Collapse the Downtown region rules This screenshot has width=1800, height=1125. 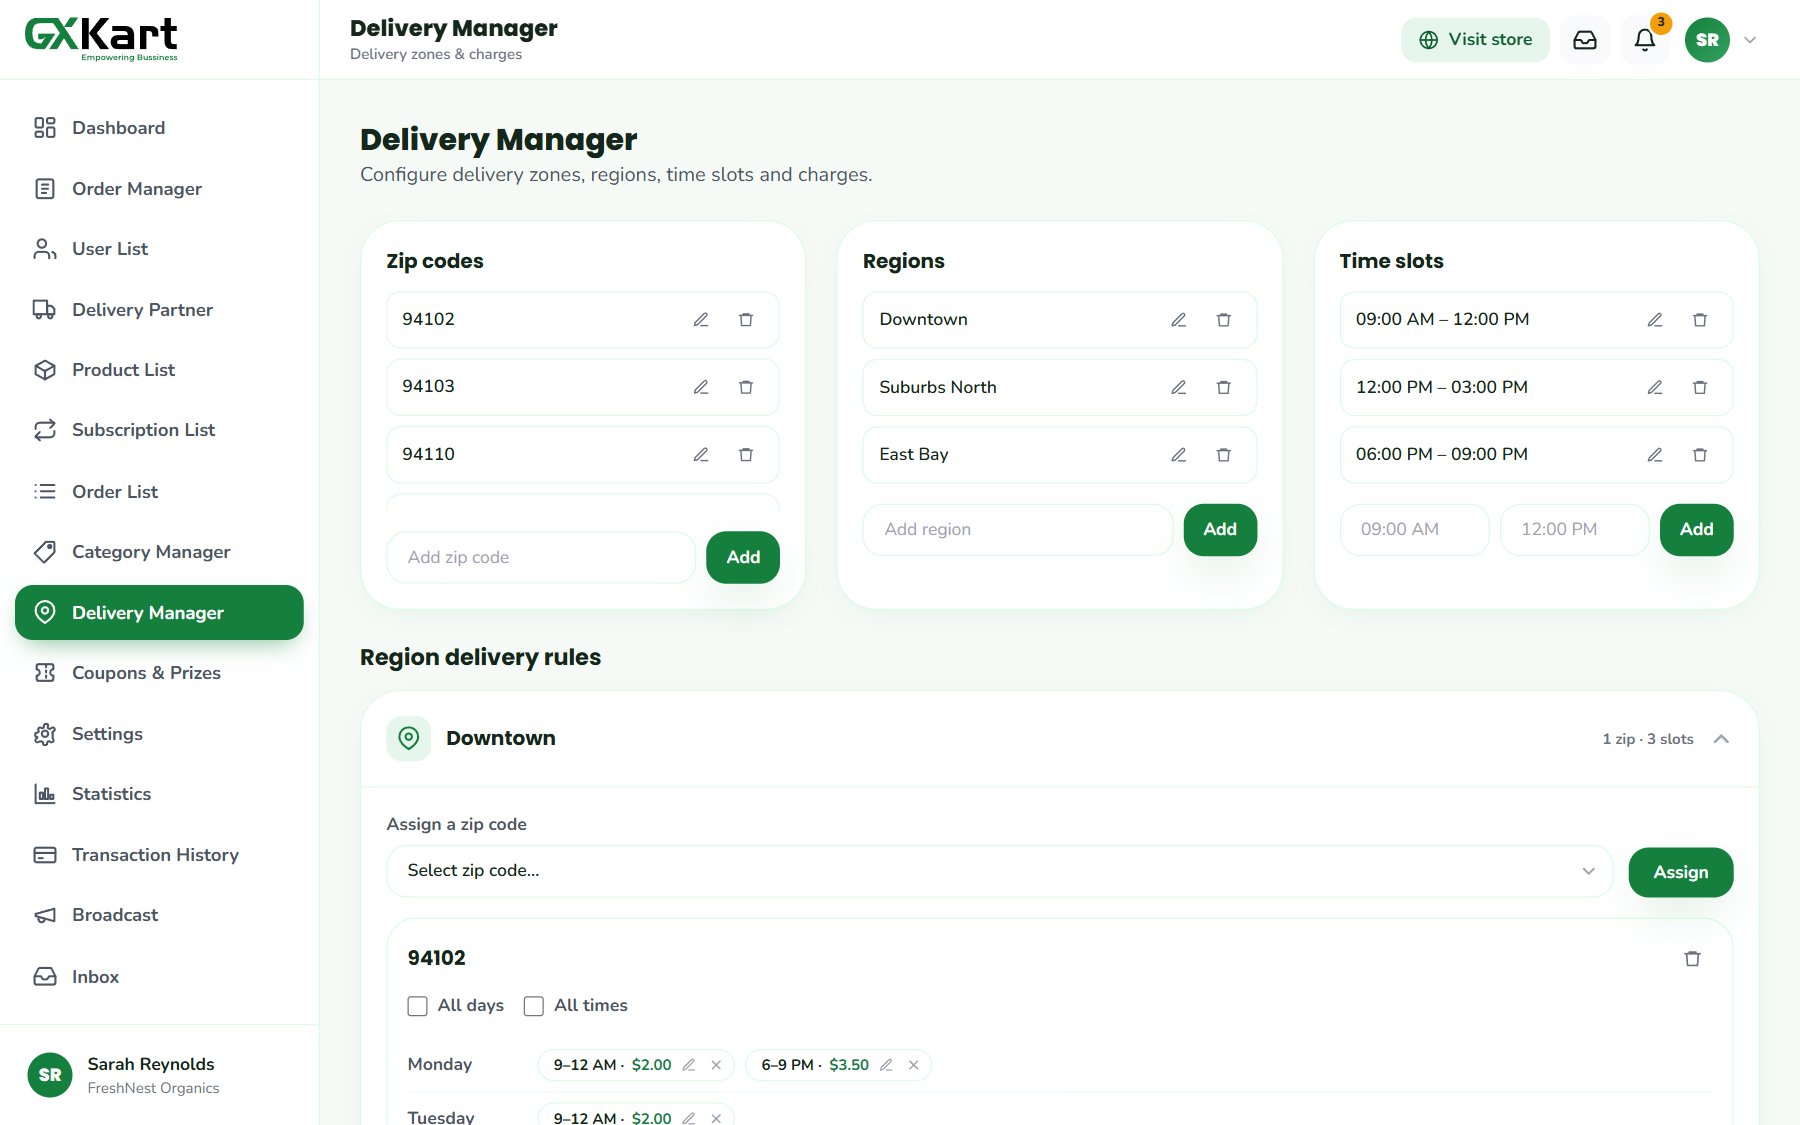click(1721, 739)
